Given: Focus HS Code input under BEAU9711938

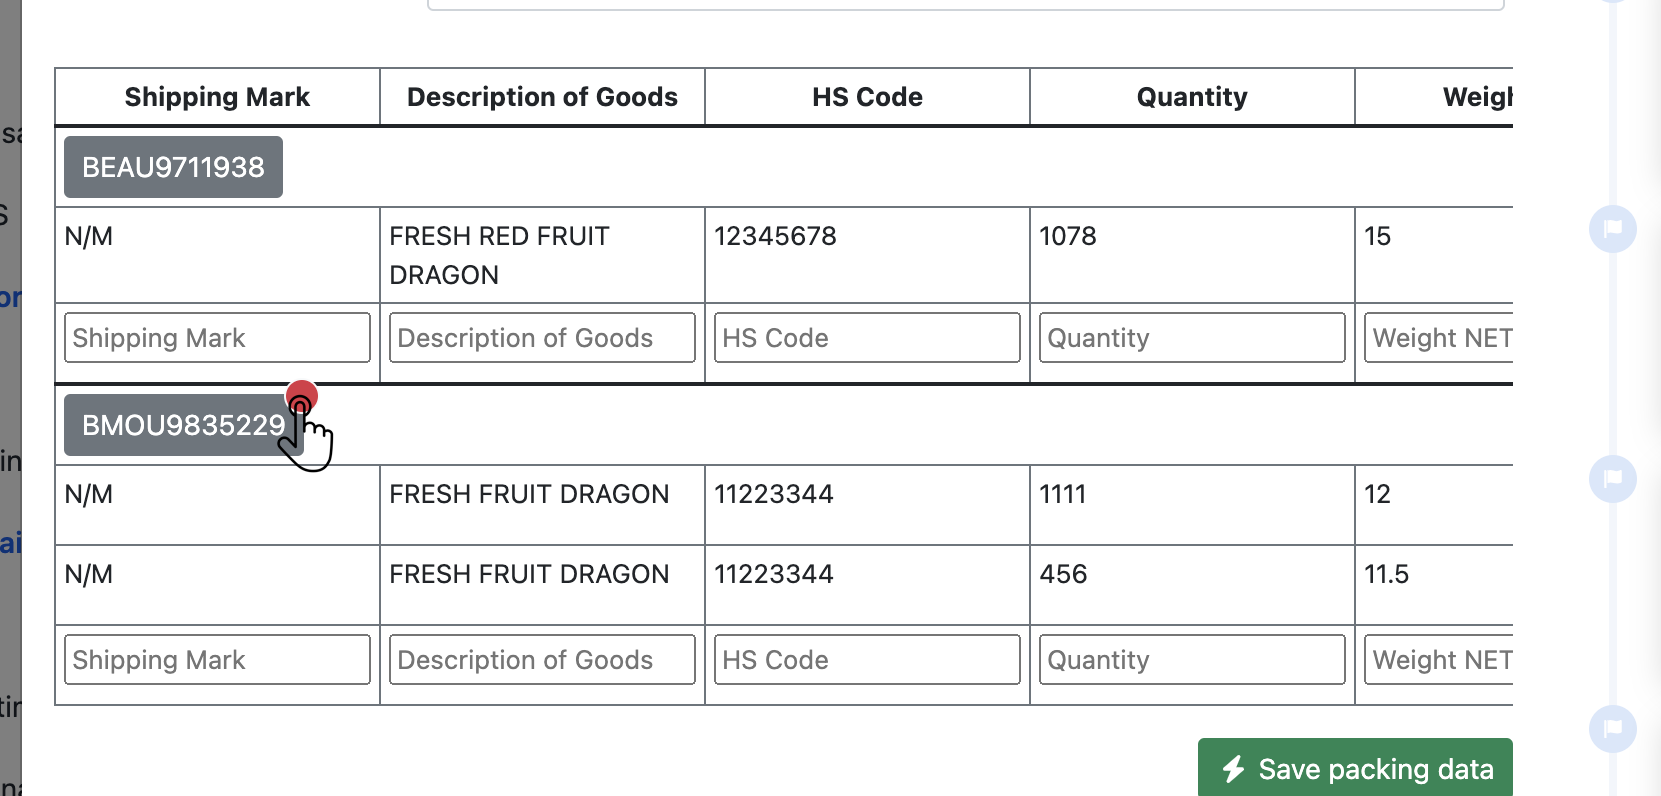Looking at the screenshot, I should (867, 338).
